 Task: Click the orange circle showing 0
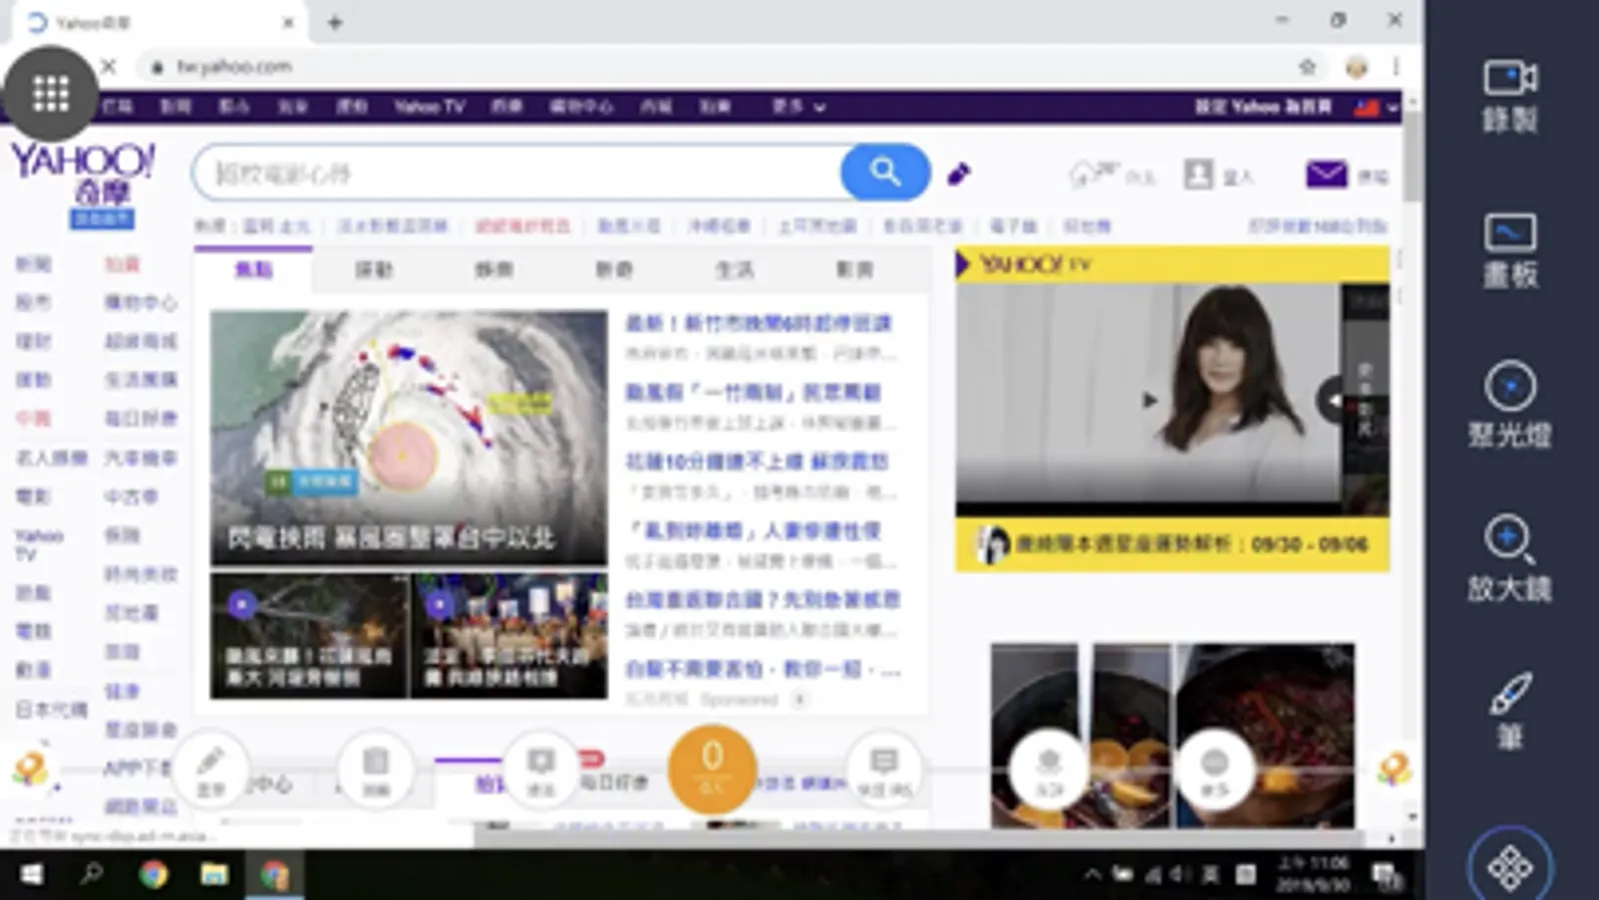(712, 769)
